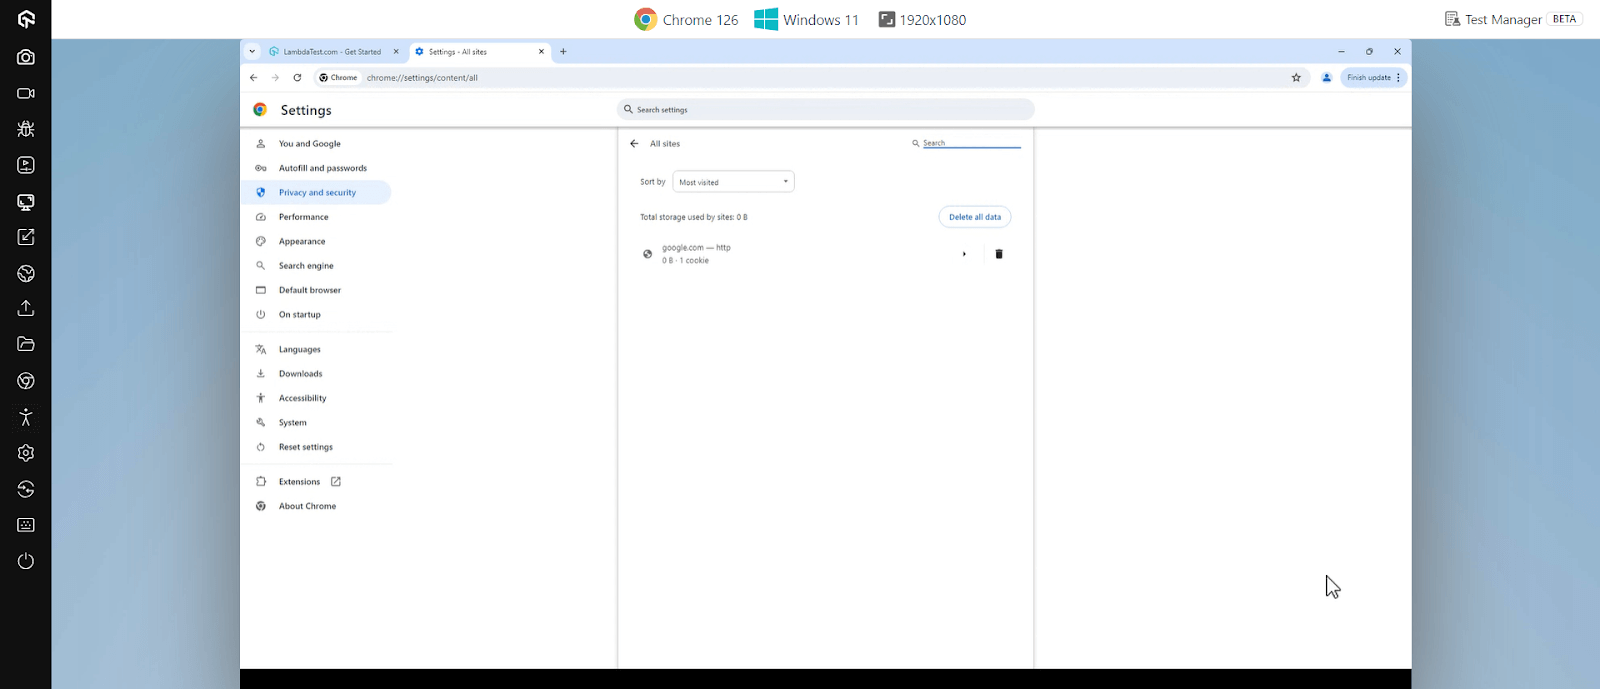Click the Finish update button
Image resolution: width=1600 pixels, height=689 pixels.
1368,77
